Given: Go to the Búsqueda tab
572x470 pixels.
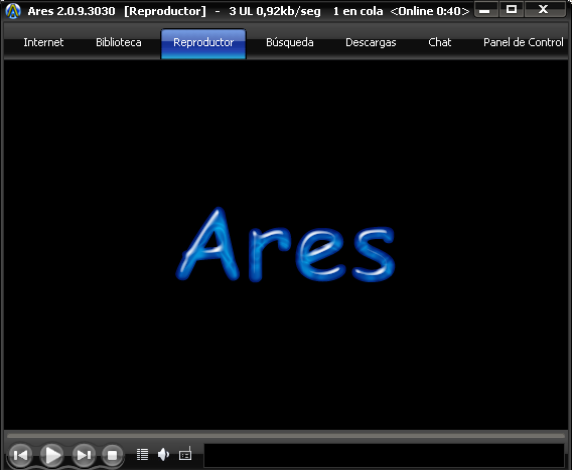Looking at the screenshot, I should (290, 42).
